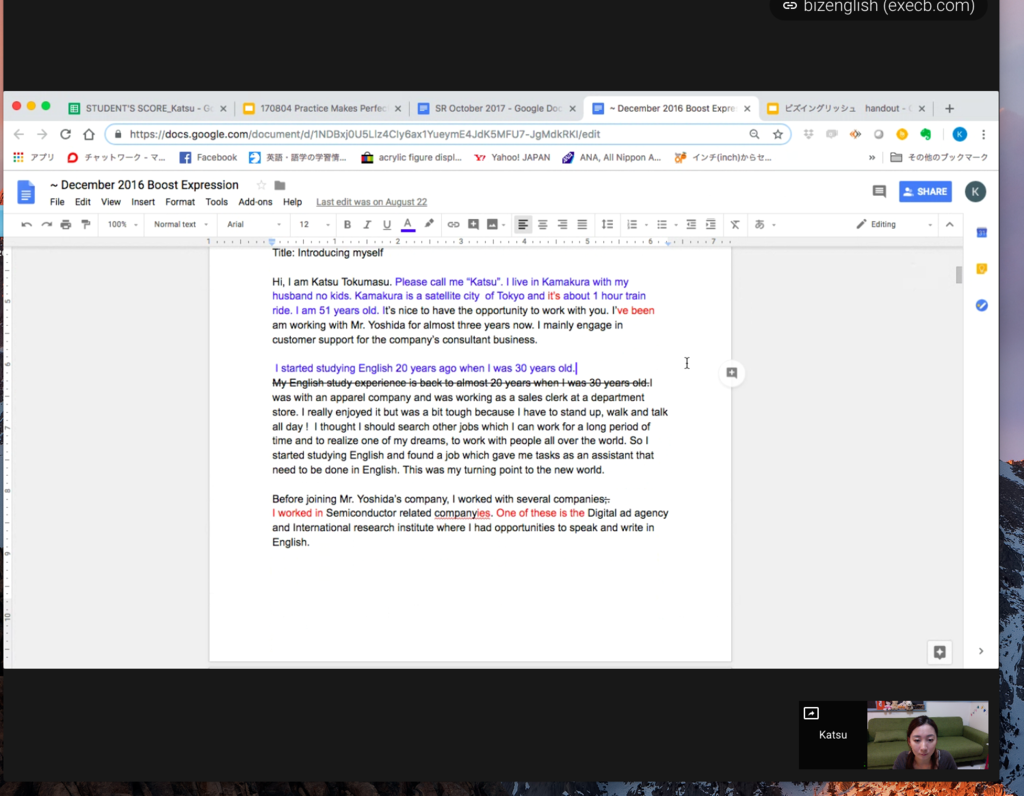Switch to STUDENT'S SCORE_Katsu tab
Screen dimensions: 1024x796
point(140,108)
